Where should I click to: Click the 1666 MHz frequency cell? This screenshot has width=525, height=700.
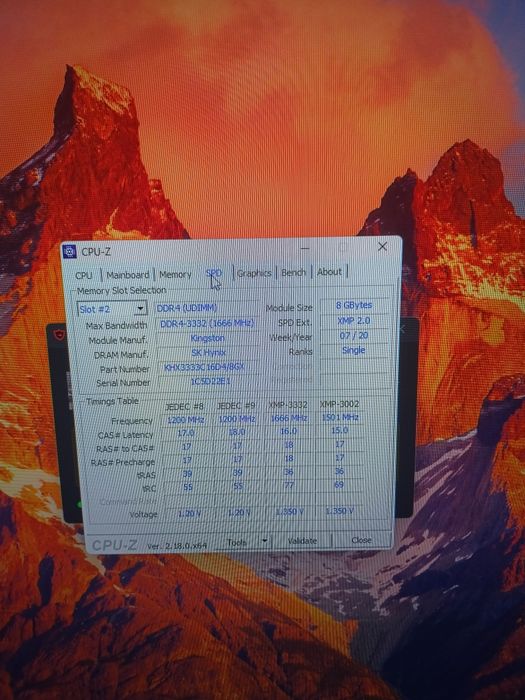click(x=288, y=418)
